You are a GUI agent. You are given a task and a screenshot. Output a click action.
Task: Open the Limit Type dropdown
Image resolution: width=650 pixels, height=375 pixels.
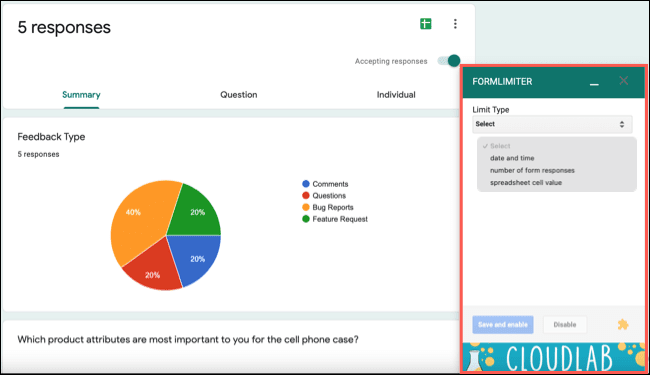552,124
